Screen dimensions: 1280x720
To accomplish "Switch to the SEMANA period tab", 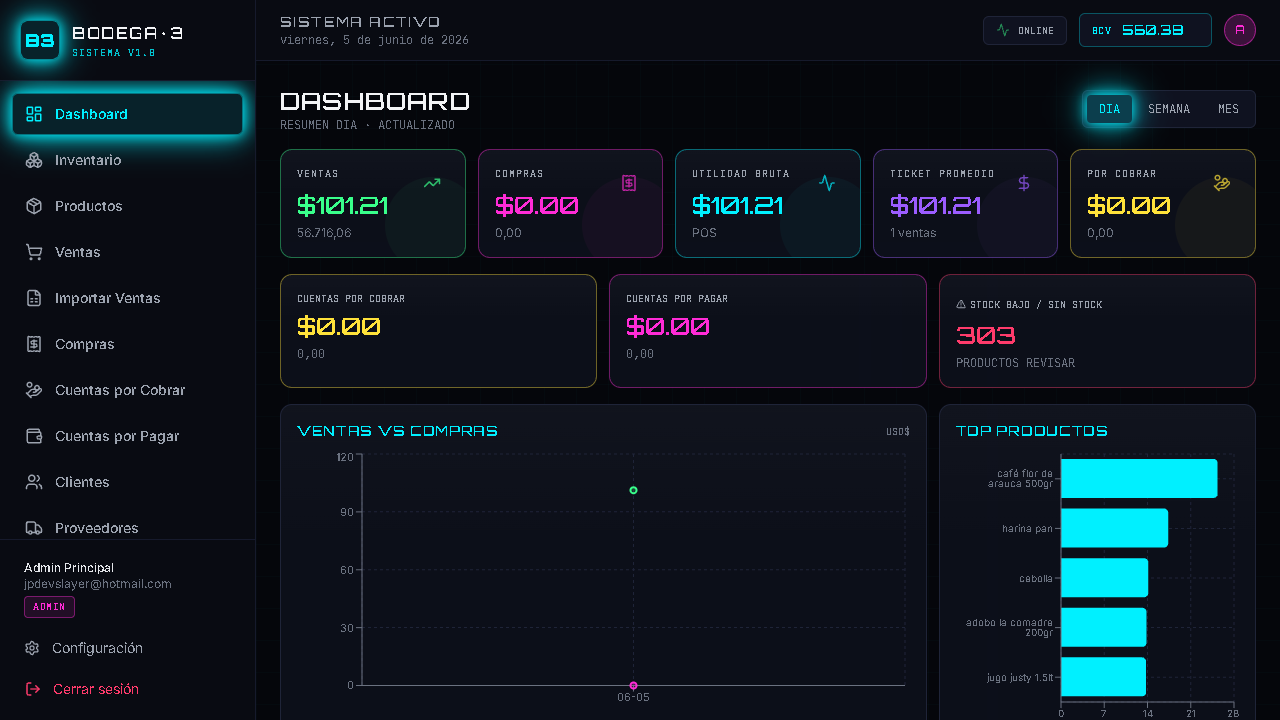I will [1169, 109].
